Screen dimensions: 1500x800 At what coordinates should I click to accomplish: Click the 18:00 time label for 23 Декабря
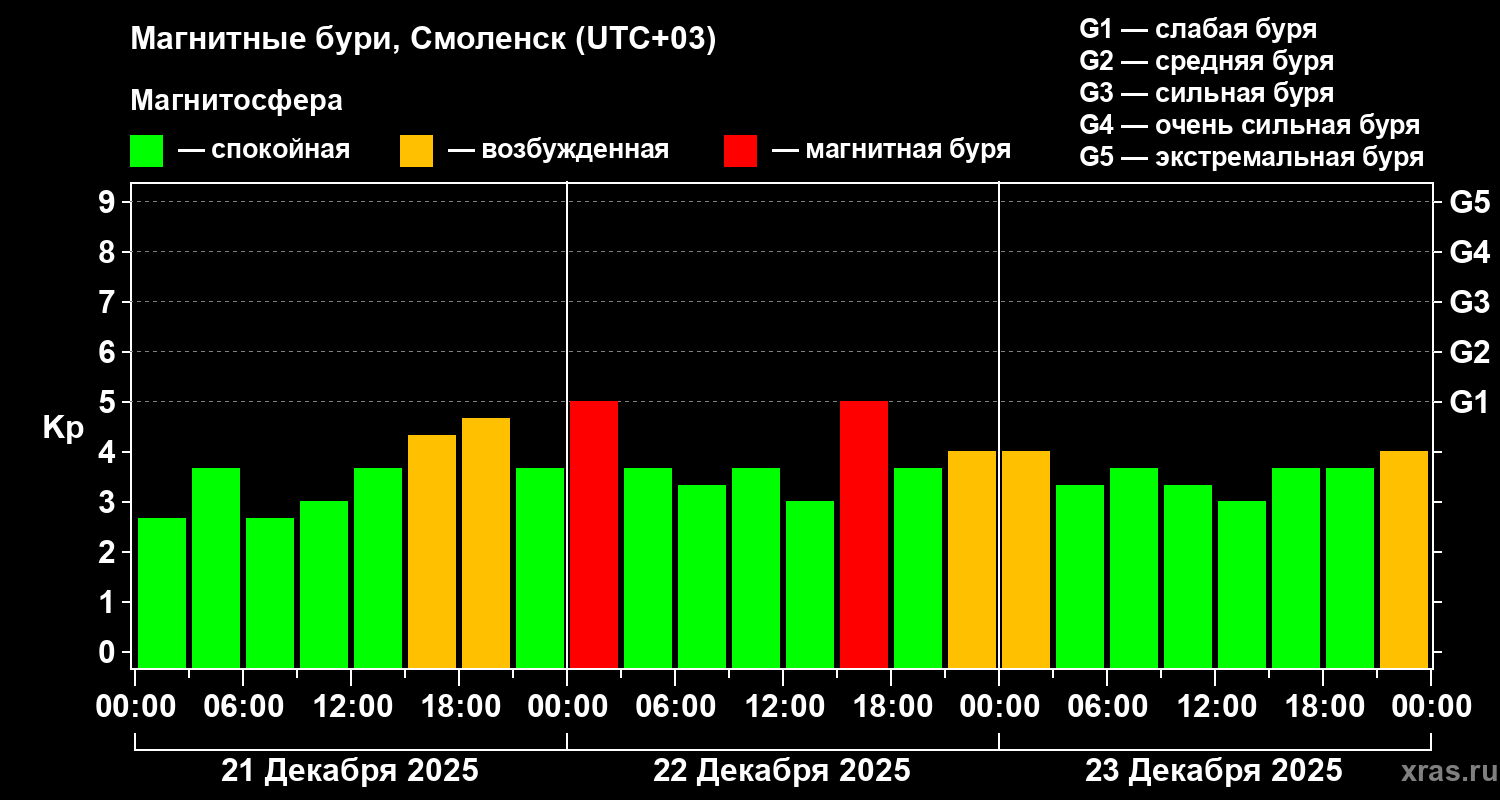(x=1323, y=707)
